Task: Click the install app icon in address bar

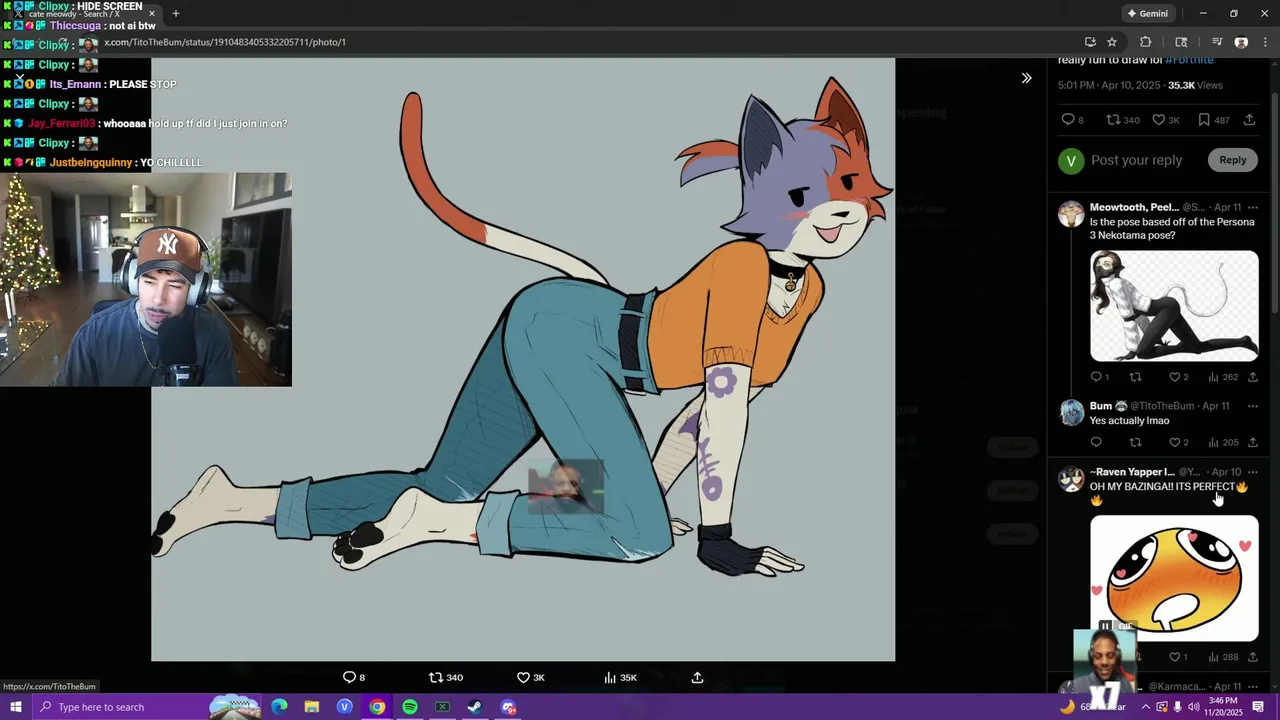Action: point(1090,42)
